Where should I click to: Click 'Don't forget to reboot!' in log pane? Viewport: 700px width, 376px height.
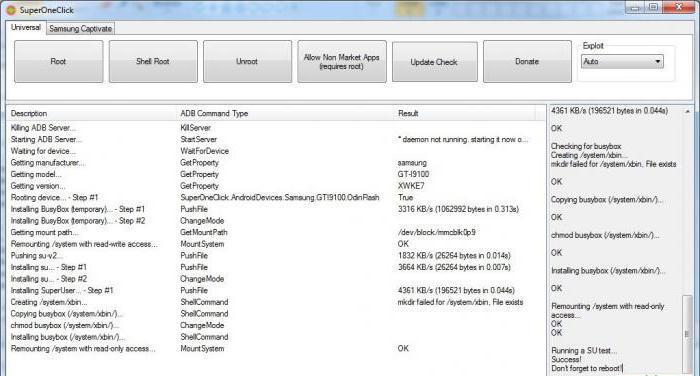[587, 368]
